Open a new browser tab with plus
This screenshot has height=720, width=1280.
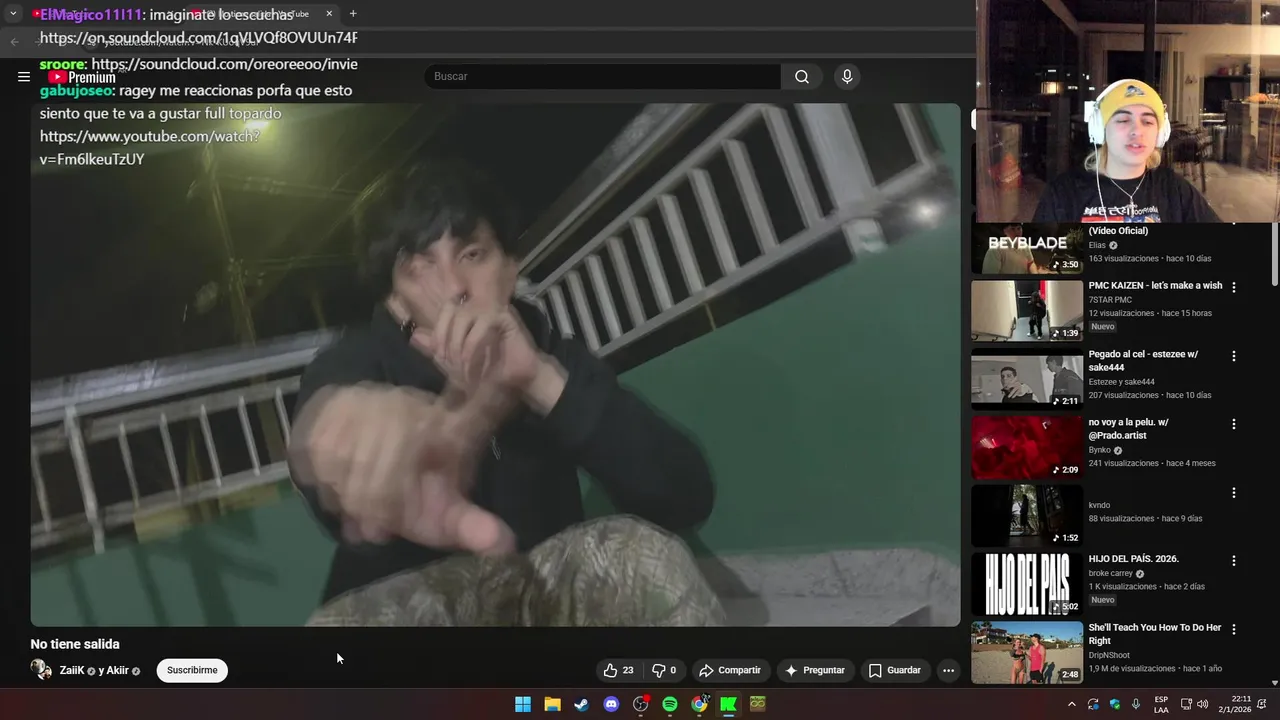pos(353,14)
